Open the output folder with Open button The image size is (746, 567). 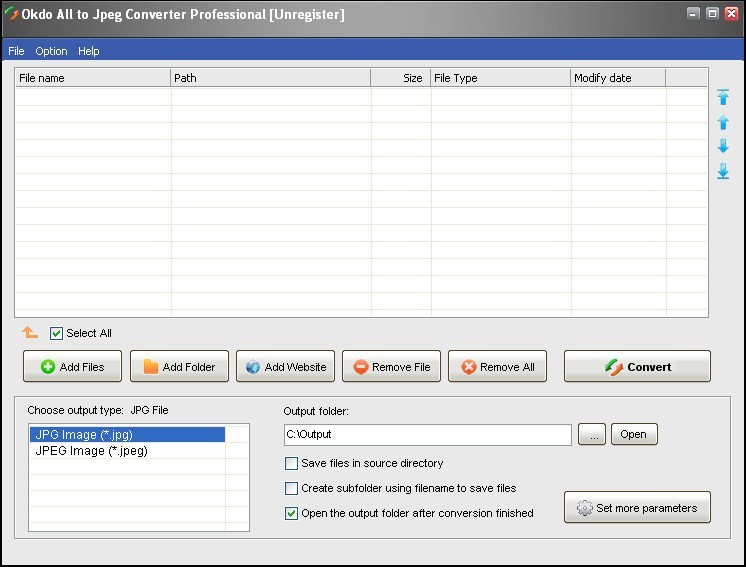pyautogui.click(x=634, y=434)
